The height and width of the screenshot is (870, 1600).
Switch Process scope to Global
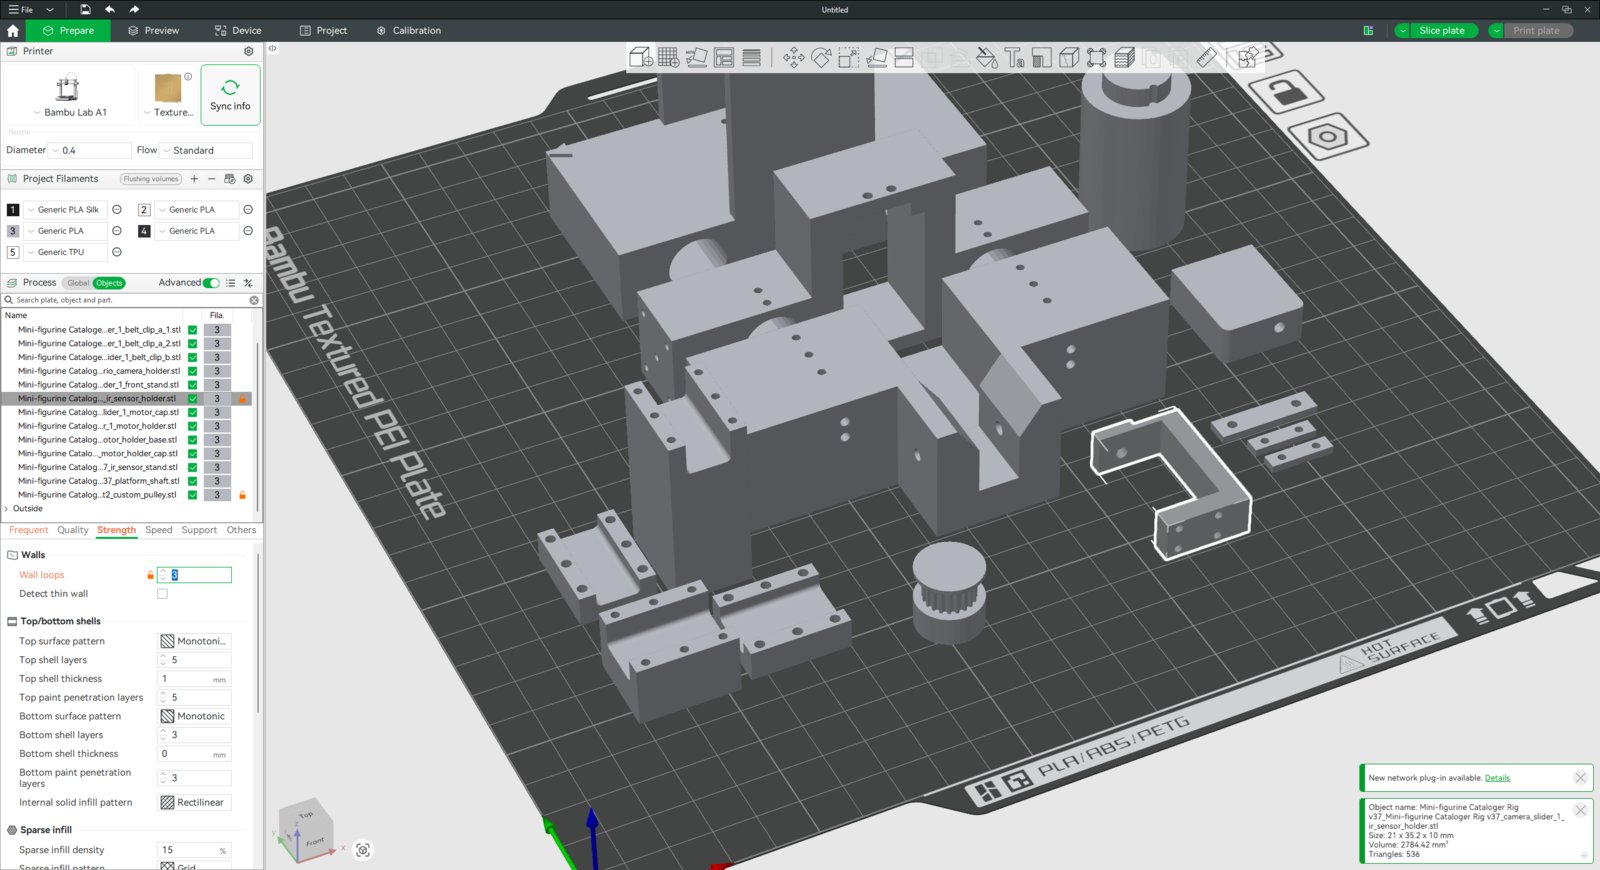tap(78, 283)
